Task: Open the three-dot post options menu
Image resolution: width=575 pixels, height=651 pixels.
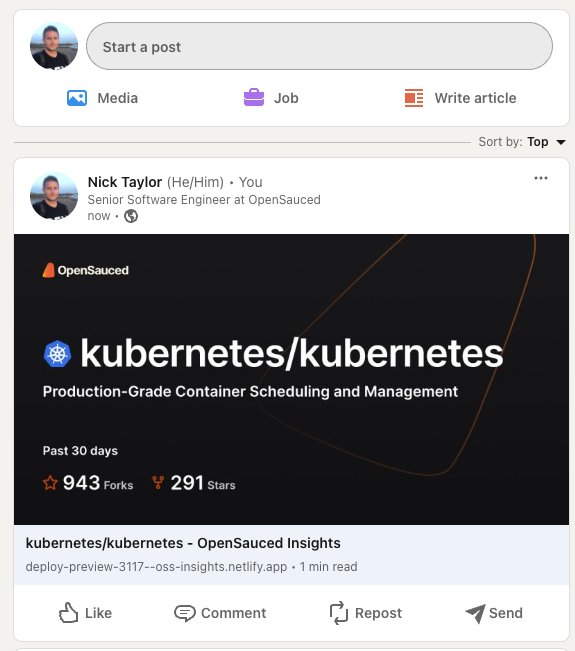Action: click(541, 178)
